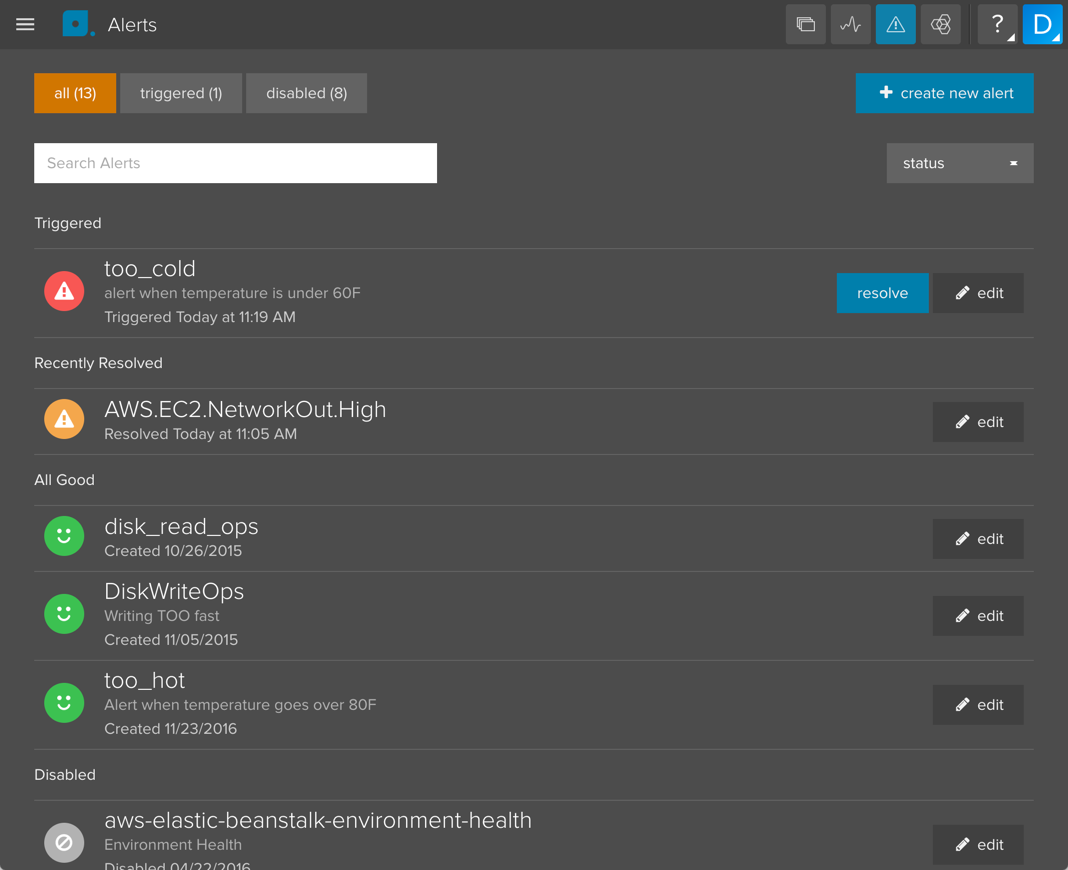Screen dimensions: 1068x870
Task: Switch to the triggered (1) tab
Action: point(181,93)
